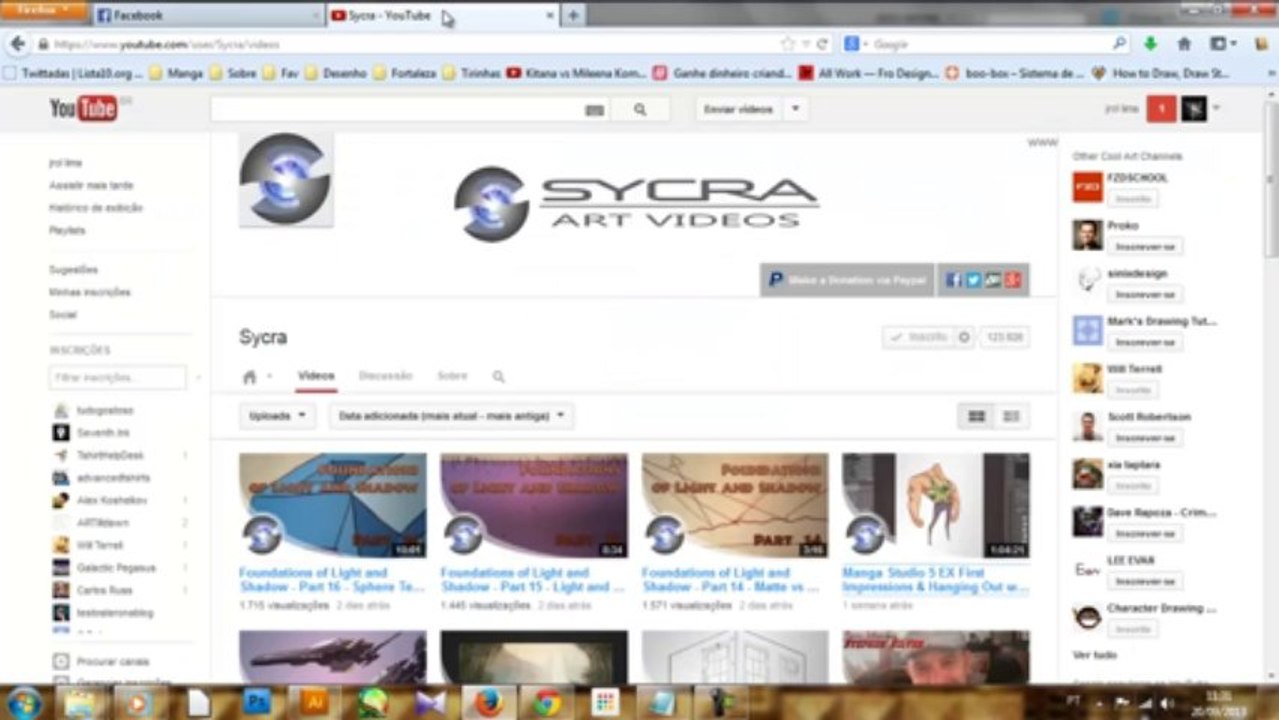The width and height of the screenshot is (1279, 720).
Task: Open Manga Studio 5 EX First Impressions link
Action: (x=935, y=580)
